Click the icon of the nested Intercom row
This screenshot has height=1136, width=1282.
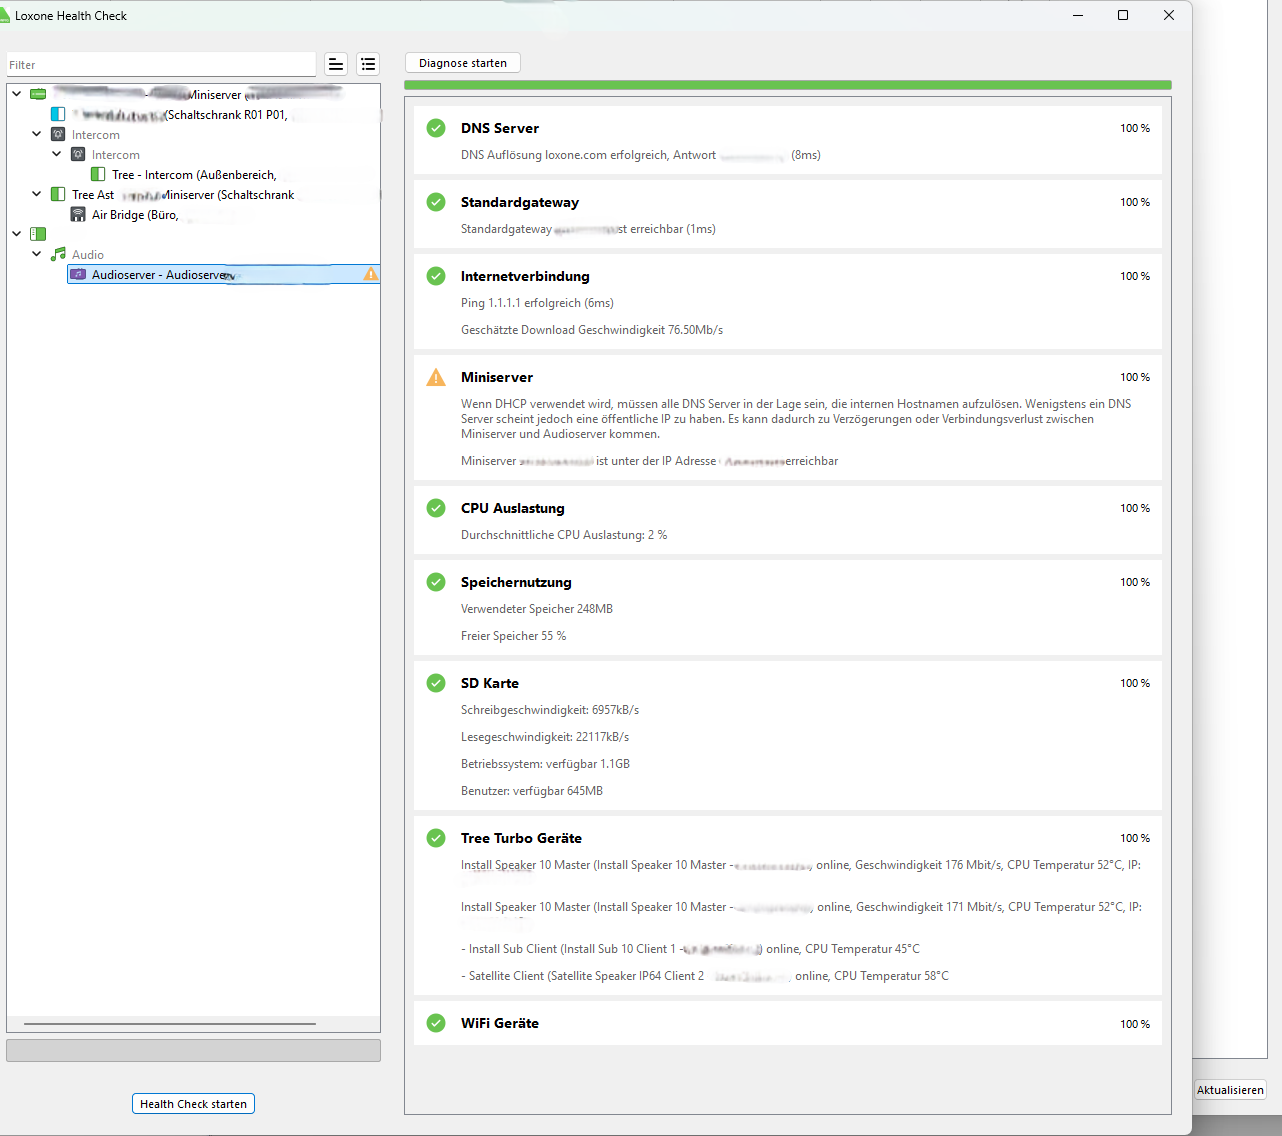click(x=78, y=154)
